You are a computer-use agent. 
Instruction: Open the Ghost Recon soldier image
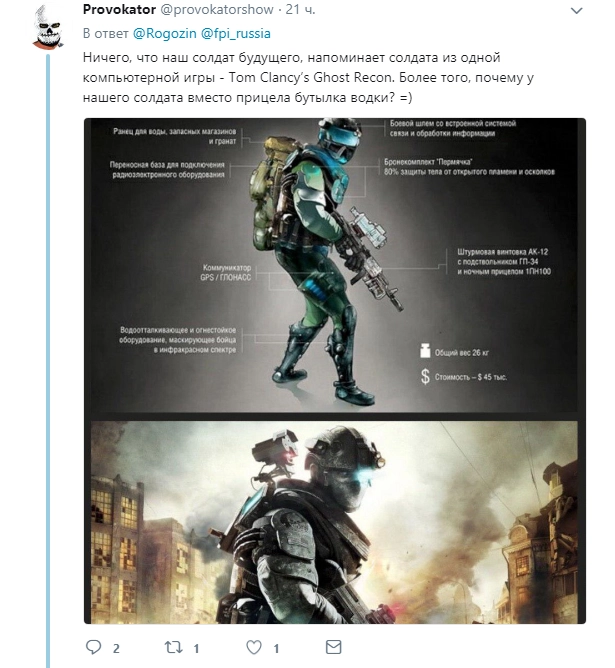(334, 522)
